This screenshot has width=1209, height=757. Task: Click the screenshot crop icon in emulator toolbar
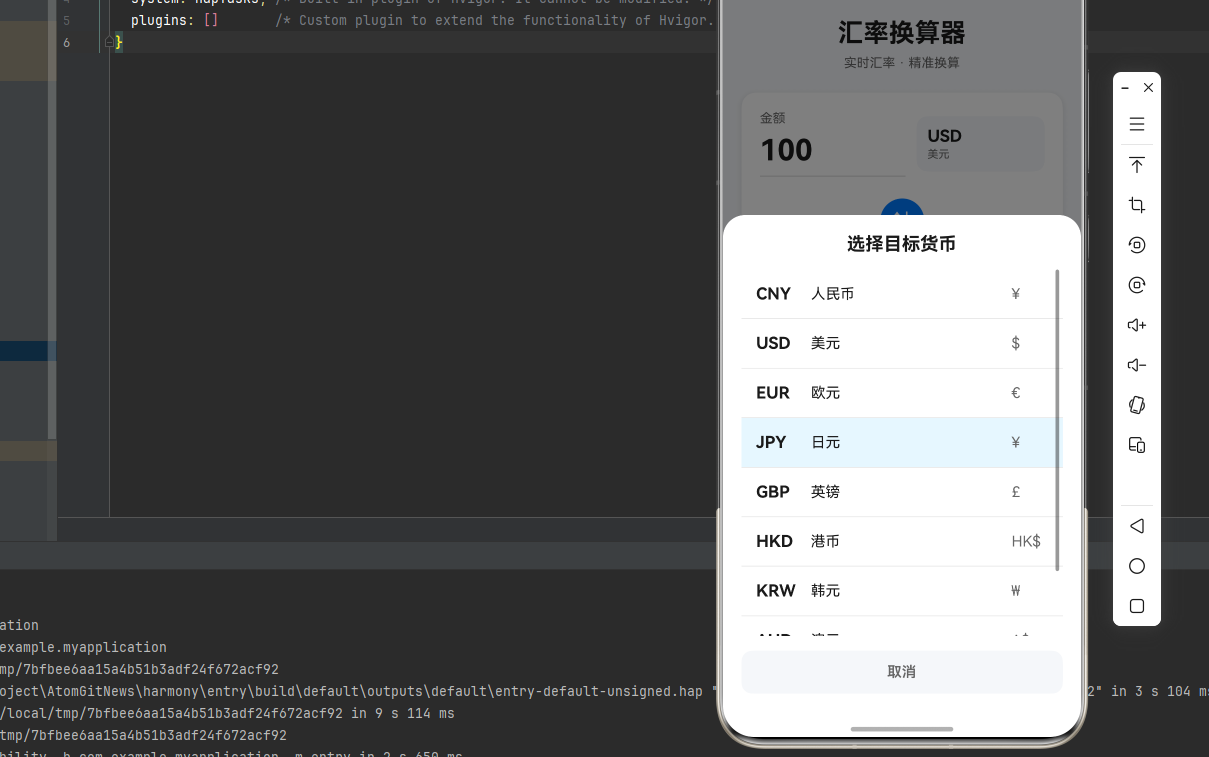1137,205
